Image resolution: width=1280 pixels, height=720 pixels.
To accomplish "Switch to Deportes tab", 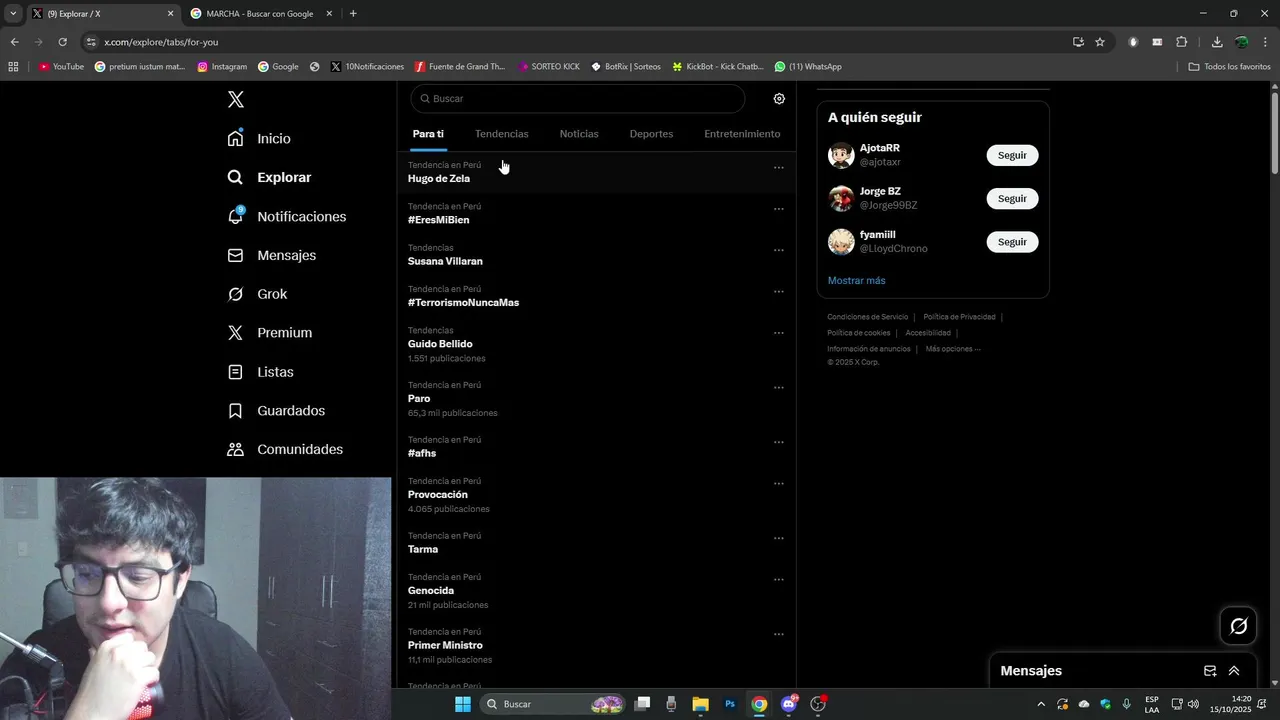I will tap(651, 134).
